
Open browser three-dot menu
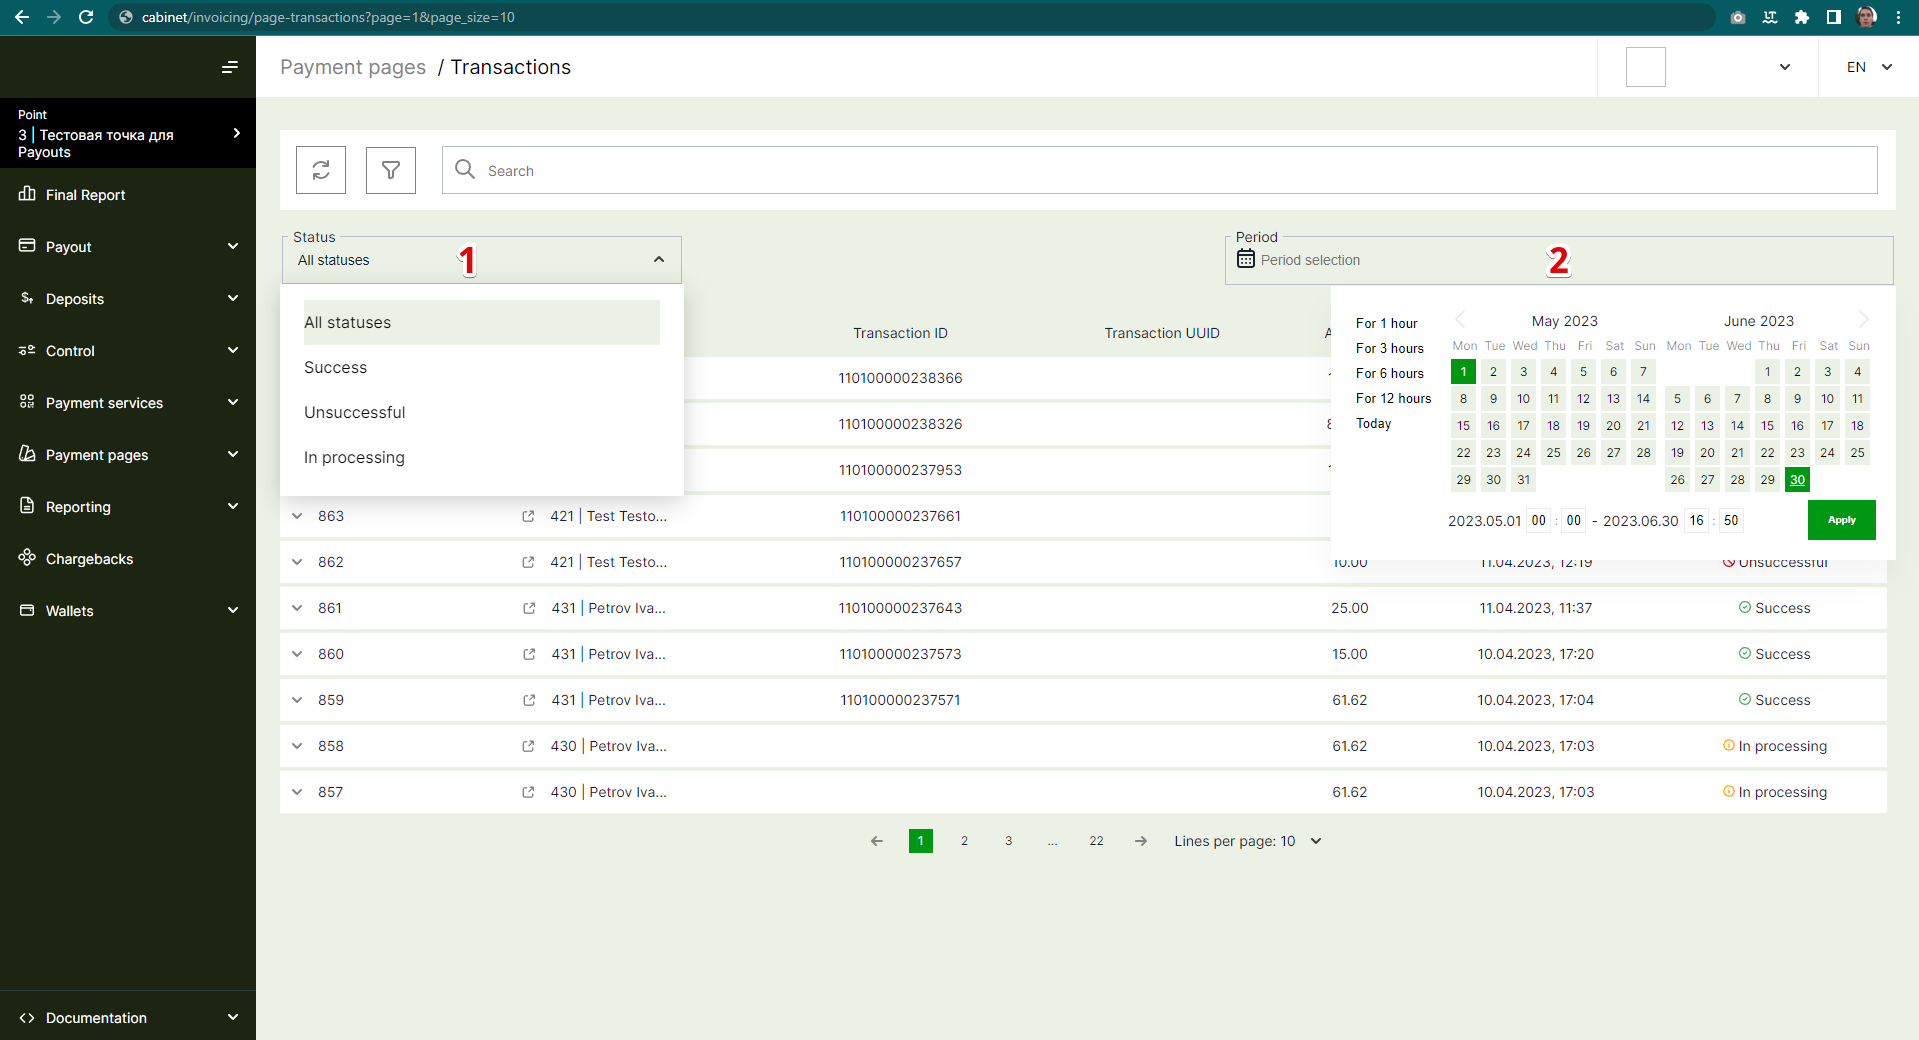pyautogui.click(x=1898, y=17)
